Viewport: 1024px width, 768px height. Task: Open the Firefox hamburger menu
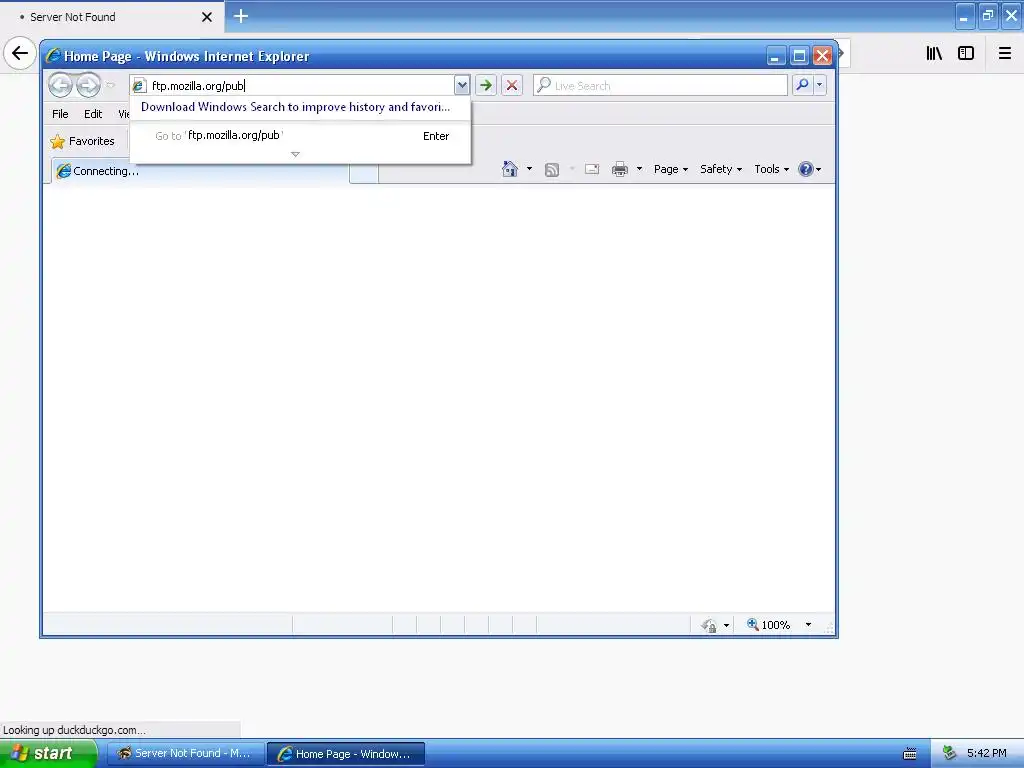click(x=1004, y=53)
